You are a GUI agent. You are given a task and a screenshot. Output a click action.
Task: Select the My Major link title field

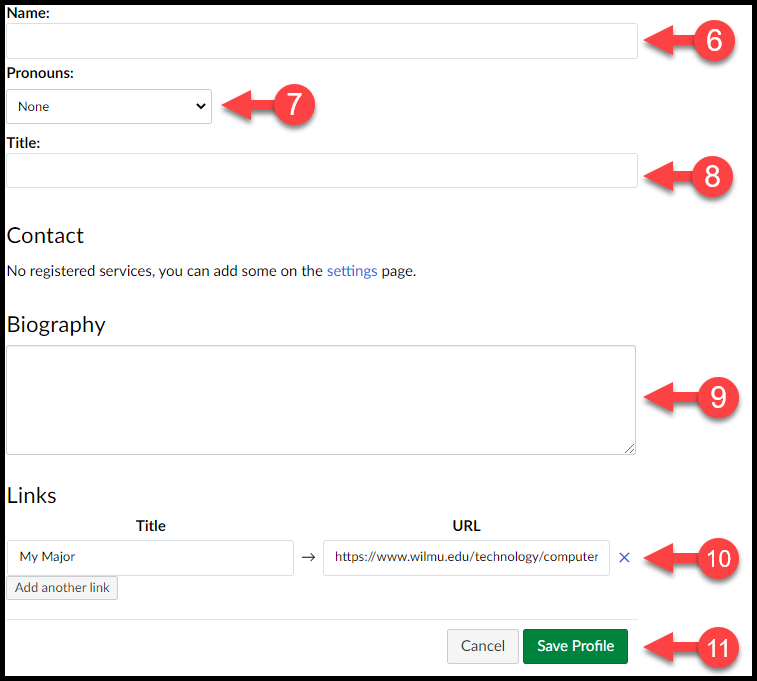(x=150, y=557)
